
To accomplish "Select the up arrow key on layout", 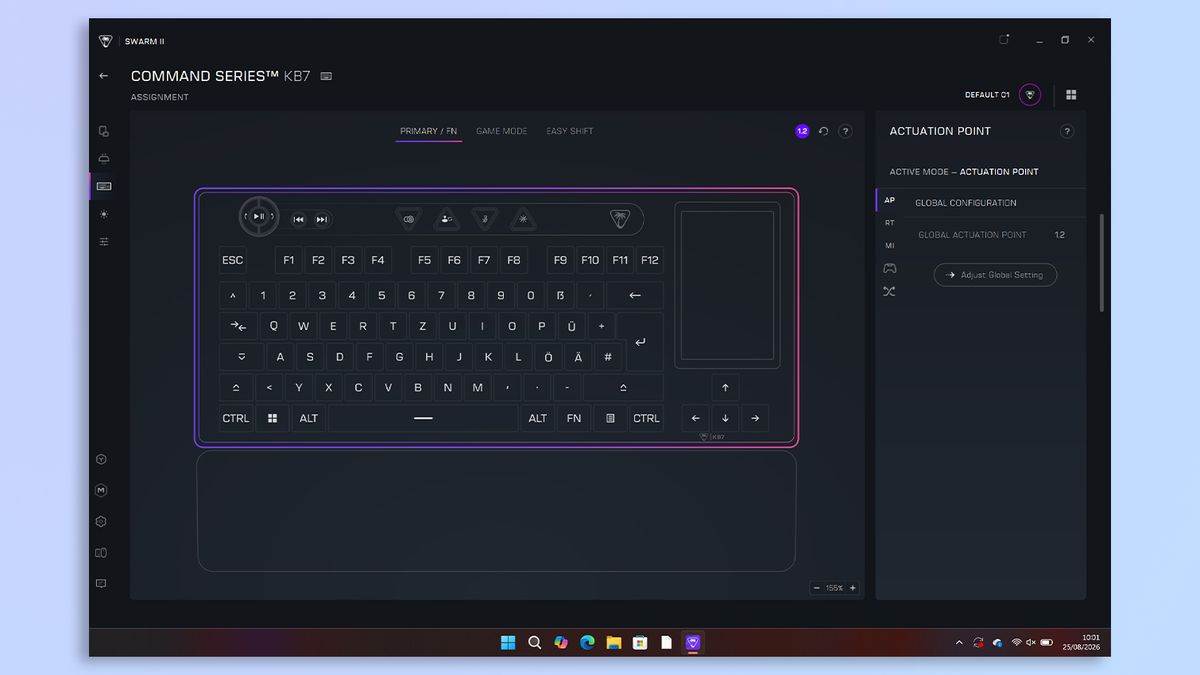I will 725,388.
